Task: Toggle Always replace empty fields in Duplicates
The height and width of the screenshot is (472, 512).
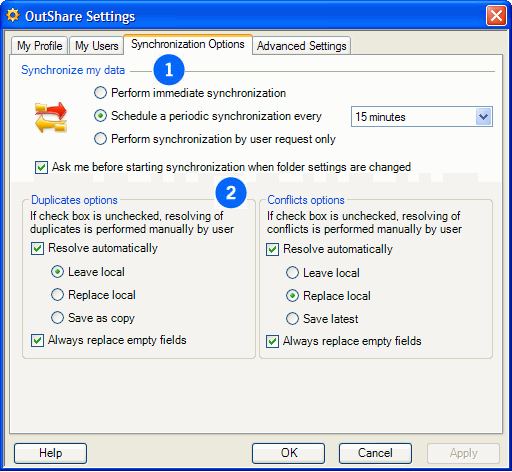Action: [x=37, y=340]
